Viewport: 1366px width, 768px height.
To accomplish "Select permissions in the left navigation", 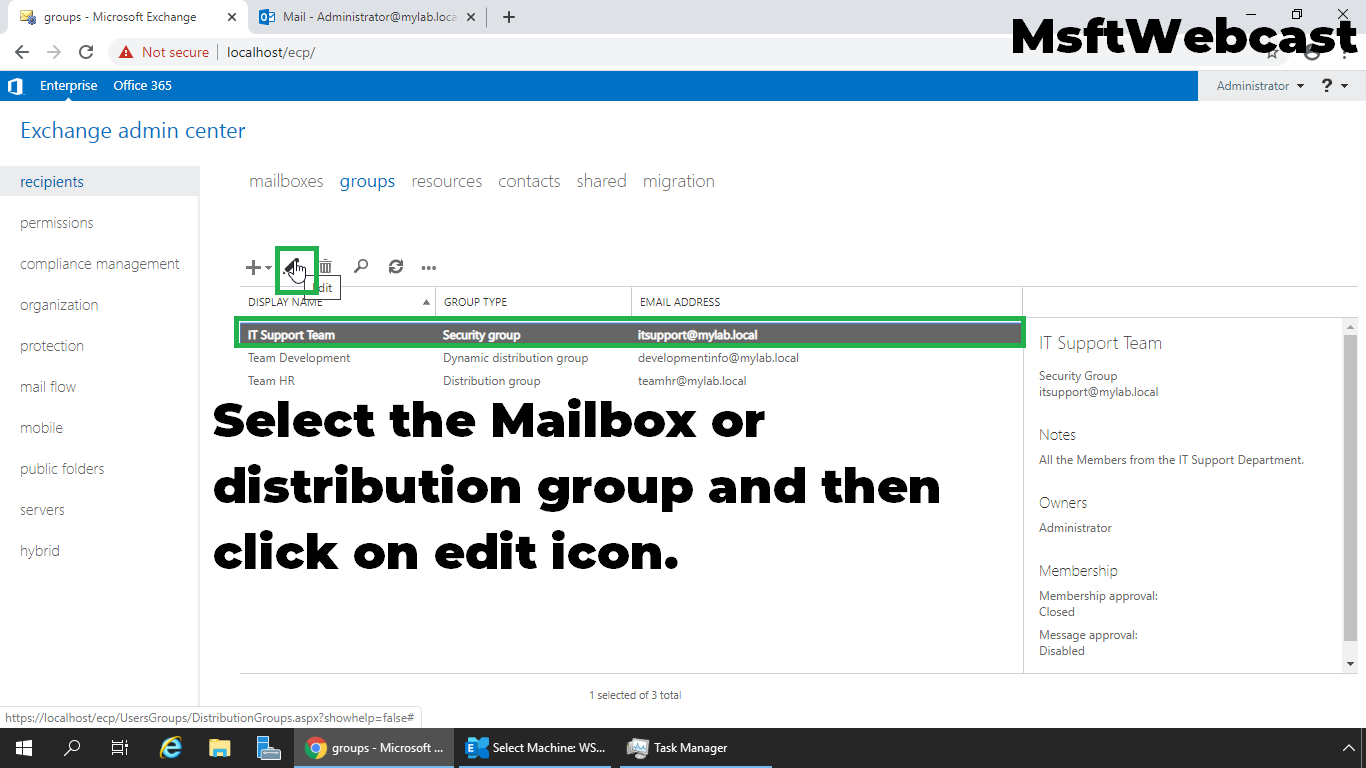I will coord(56,222).
